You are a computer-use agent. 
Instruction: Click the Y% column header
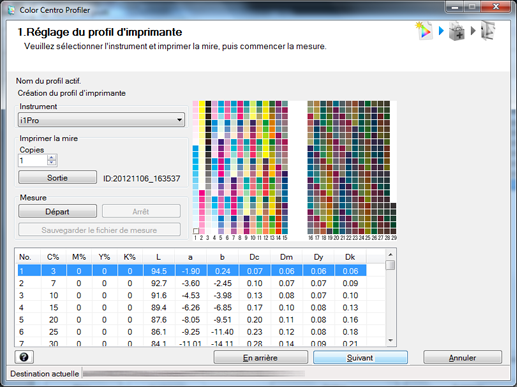(104, 257)
